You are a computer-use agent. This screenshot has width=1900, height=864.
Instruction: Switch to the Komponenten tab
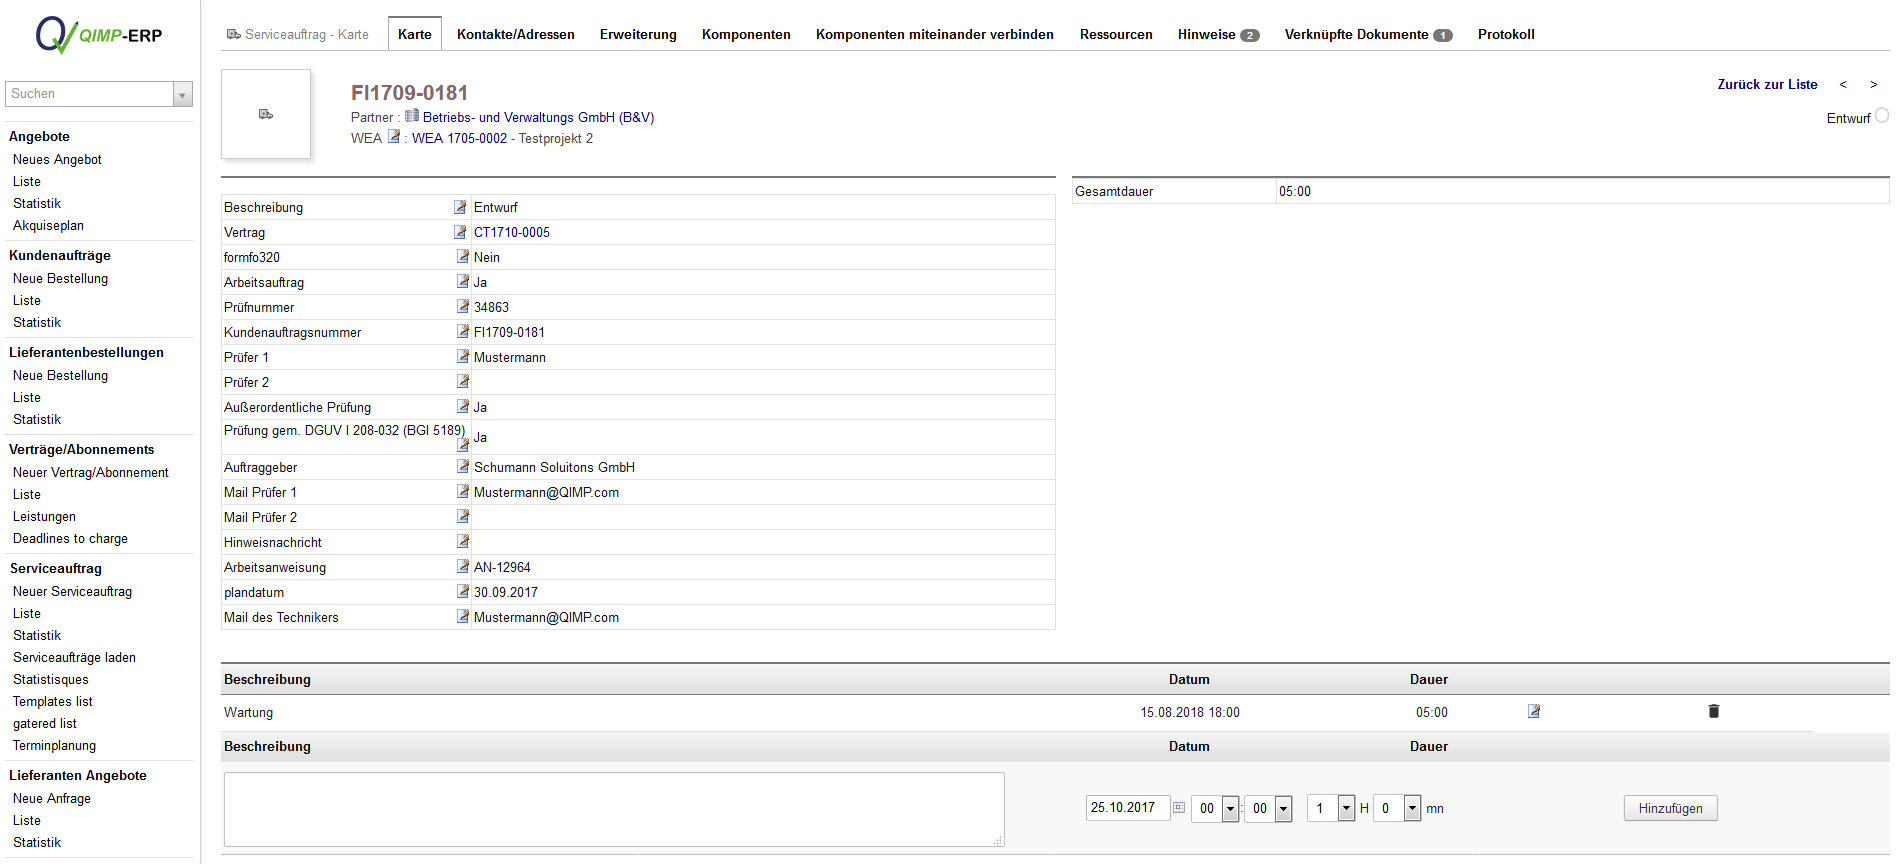pyautogui.click(x=746, y=34)
